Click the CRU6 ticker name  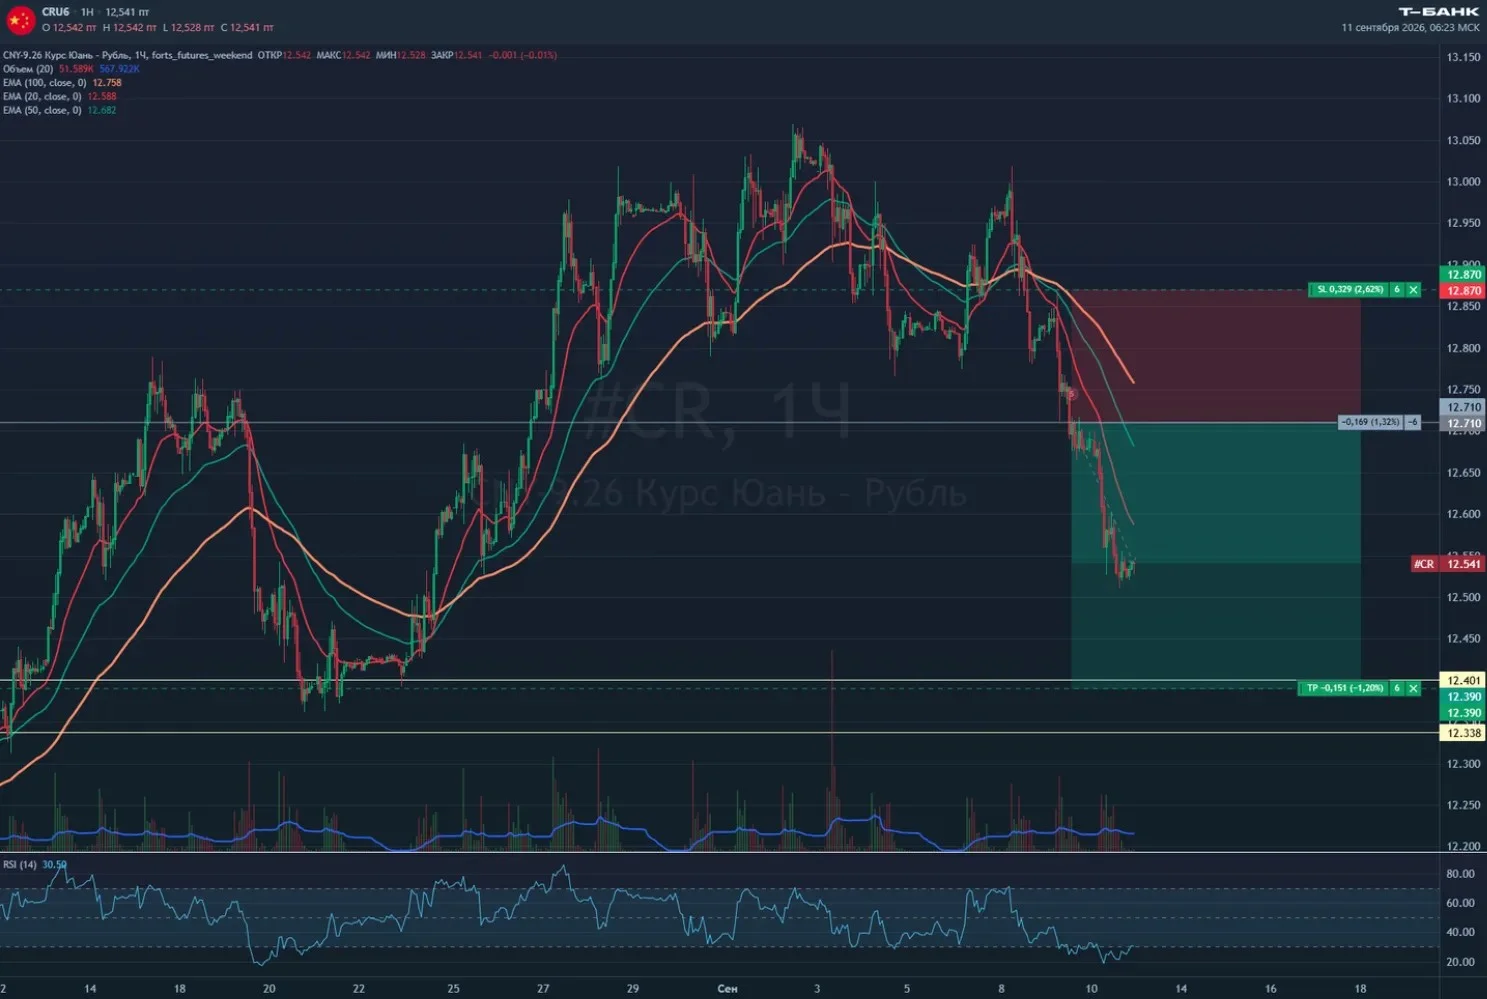click(x=56, y=12)
